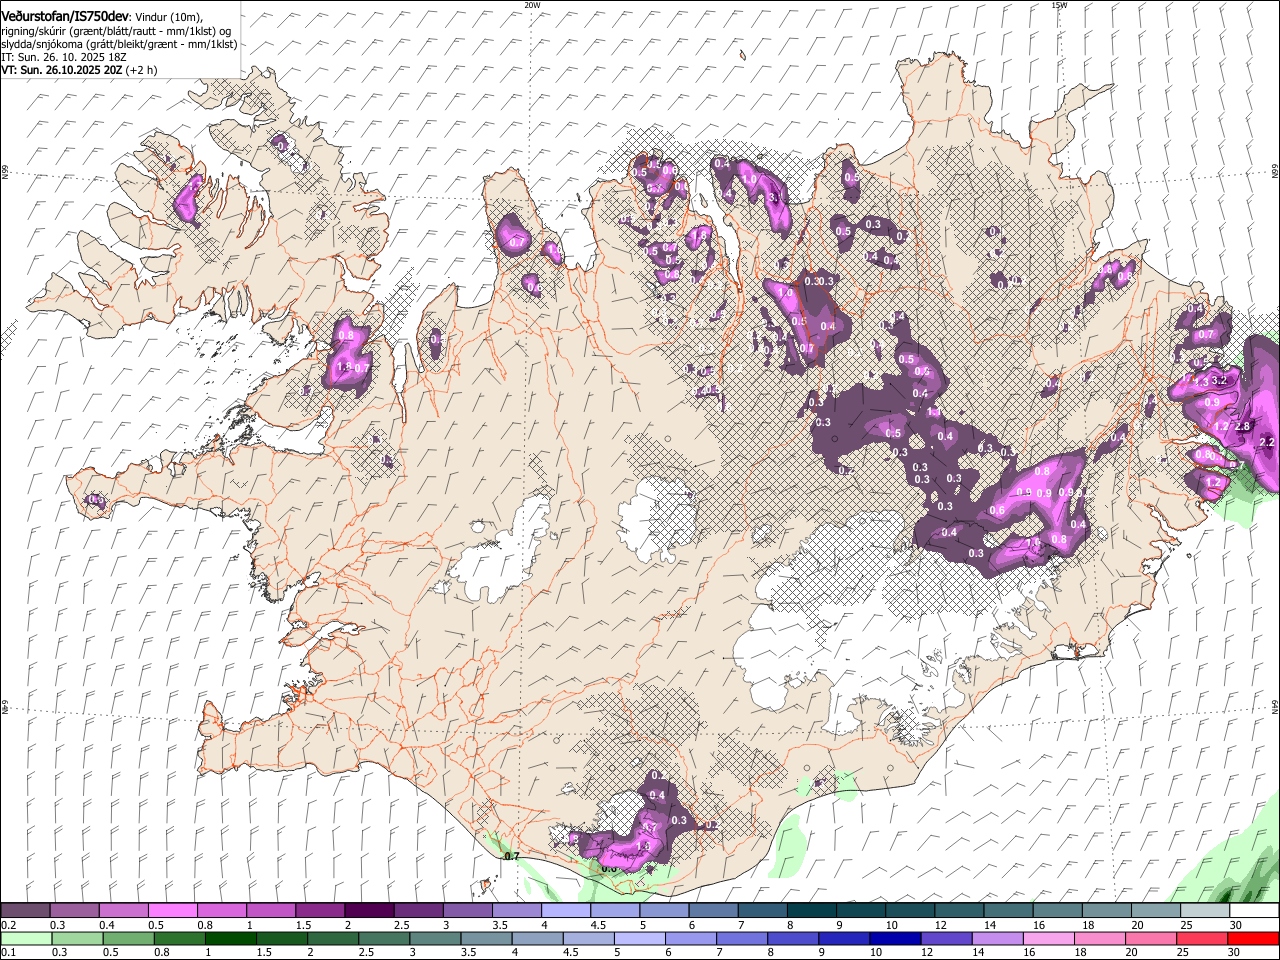Click bottom legend swatch between 16 and 18
Image resolution: width=1280 pixels, height=960 pixels.
tap(1050, 938)
